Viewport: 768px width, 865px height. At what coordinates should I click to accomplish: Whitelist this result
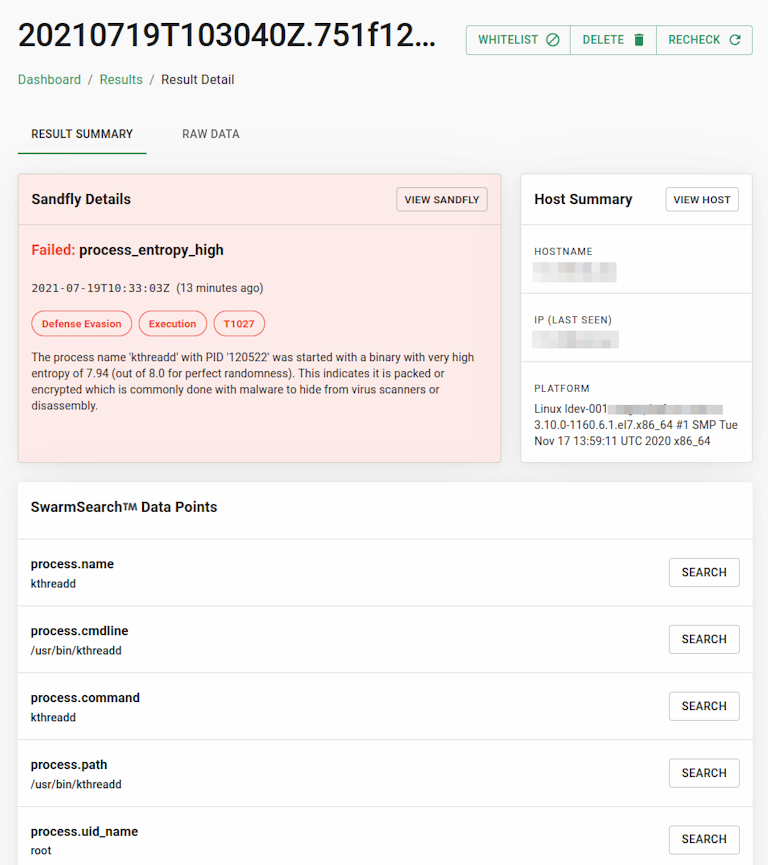click(517, 40)
